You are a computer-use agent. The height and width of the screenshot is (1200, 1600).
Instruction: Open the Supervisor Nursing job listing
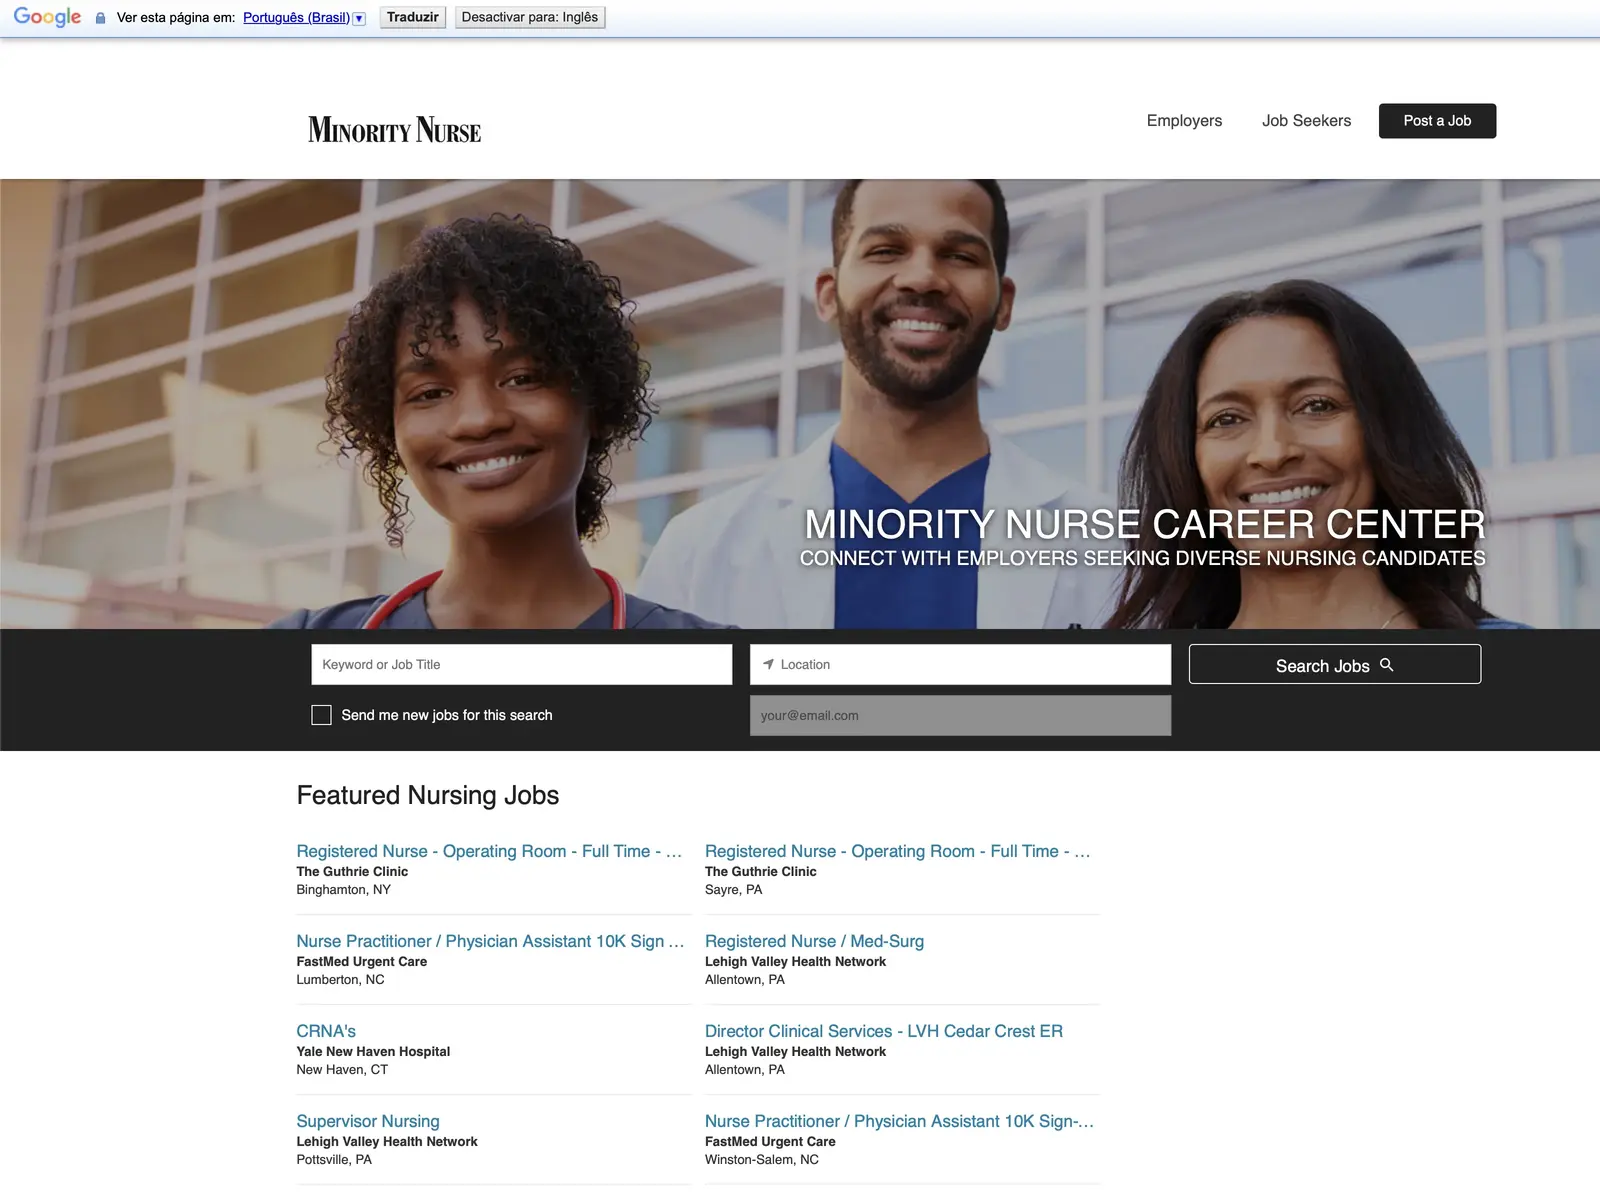(x=368, y=1121)
